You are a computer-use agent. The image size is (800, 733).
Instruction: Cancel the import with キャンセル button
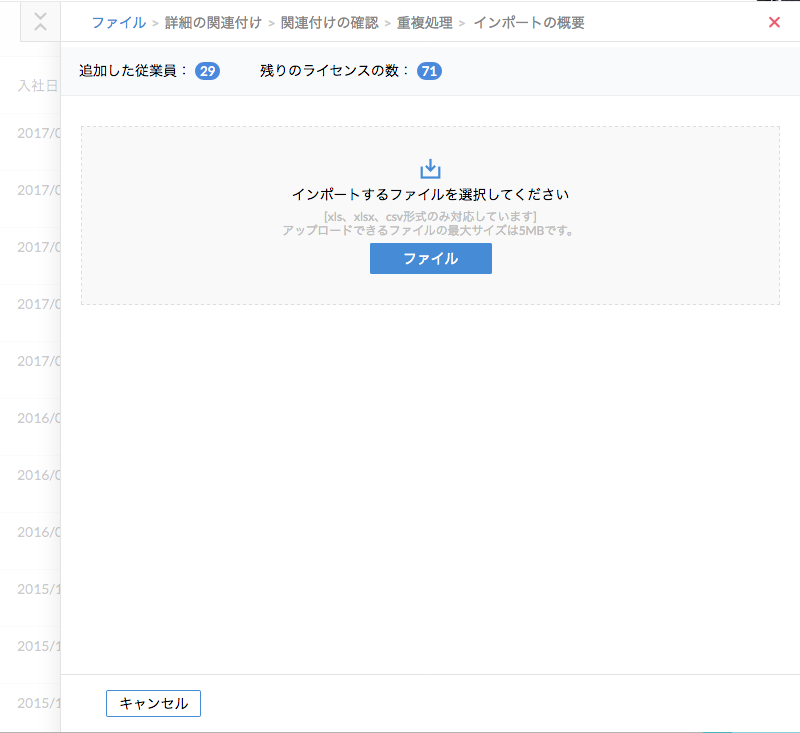[x=153, y=703]
